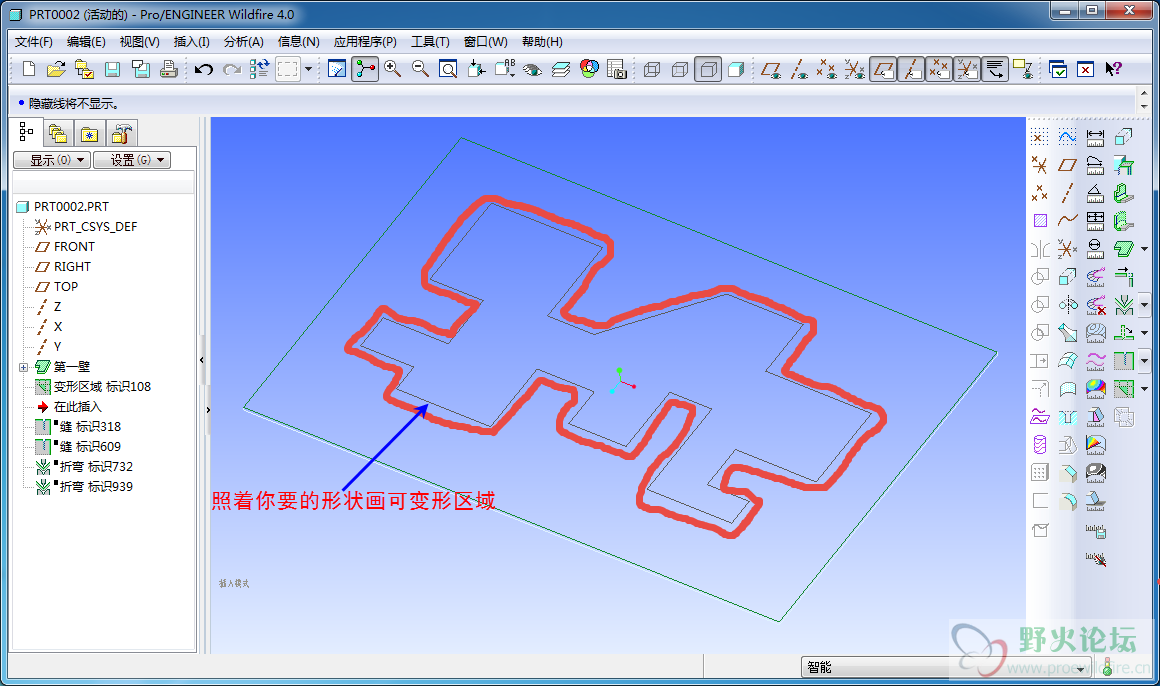Select the FRONT datum plane
Screen dimensions: 1160x686
click(74, 246)
